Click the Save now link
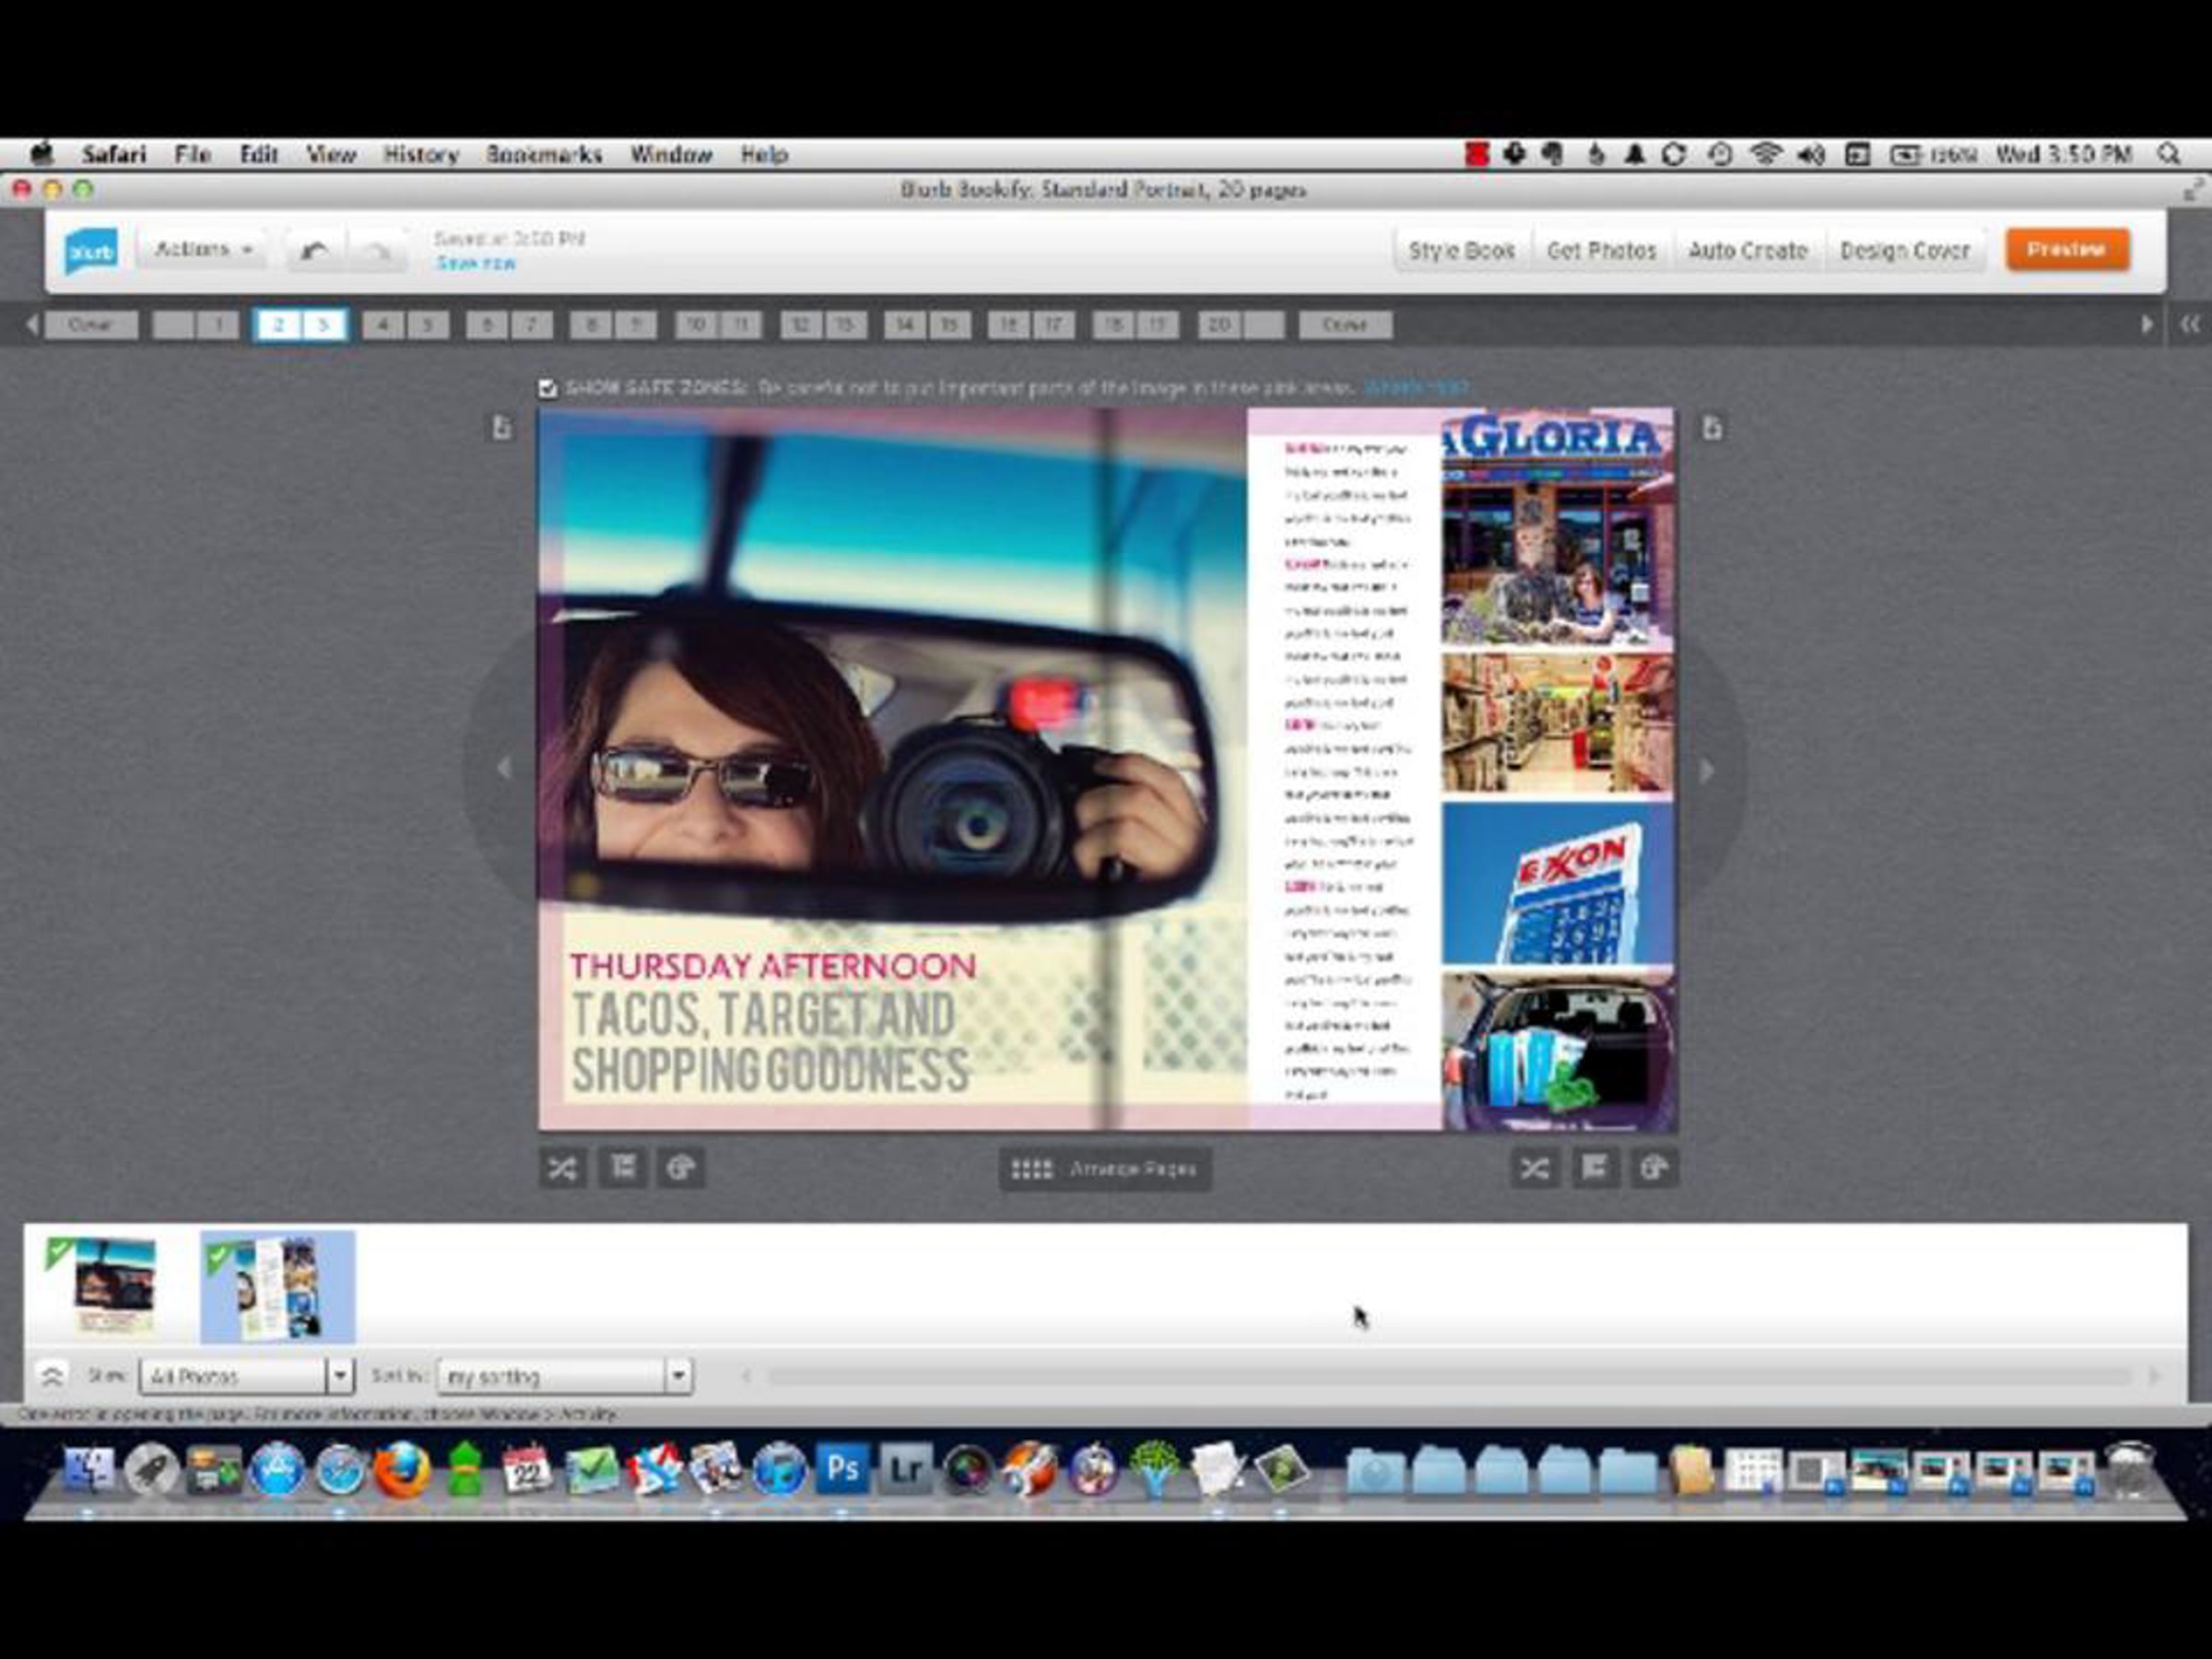The height and width of the screenshot is (1659, 2212). (x=476, y=264)
